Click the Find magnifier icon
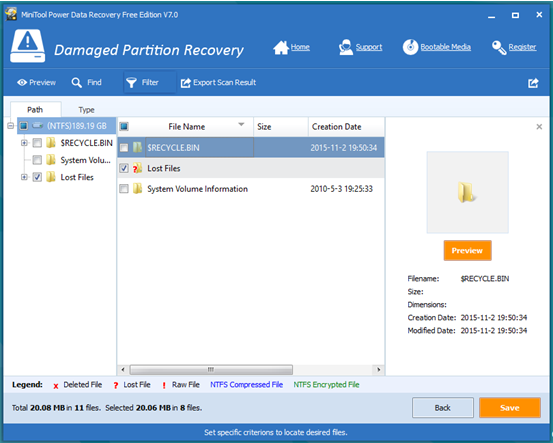Screen dimensions: 553x443 click(77, 83)
